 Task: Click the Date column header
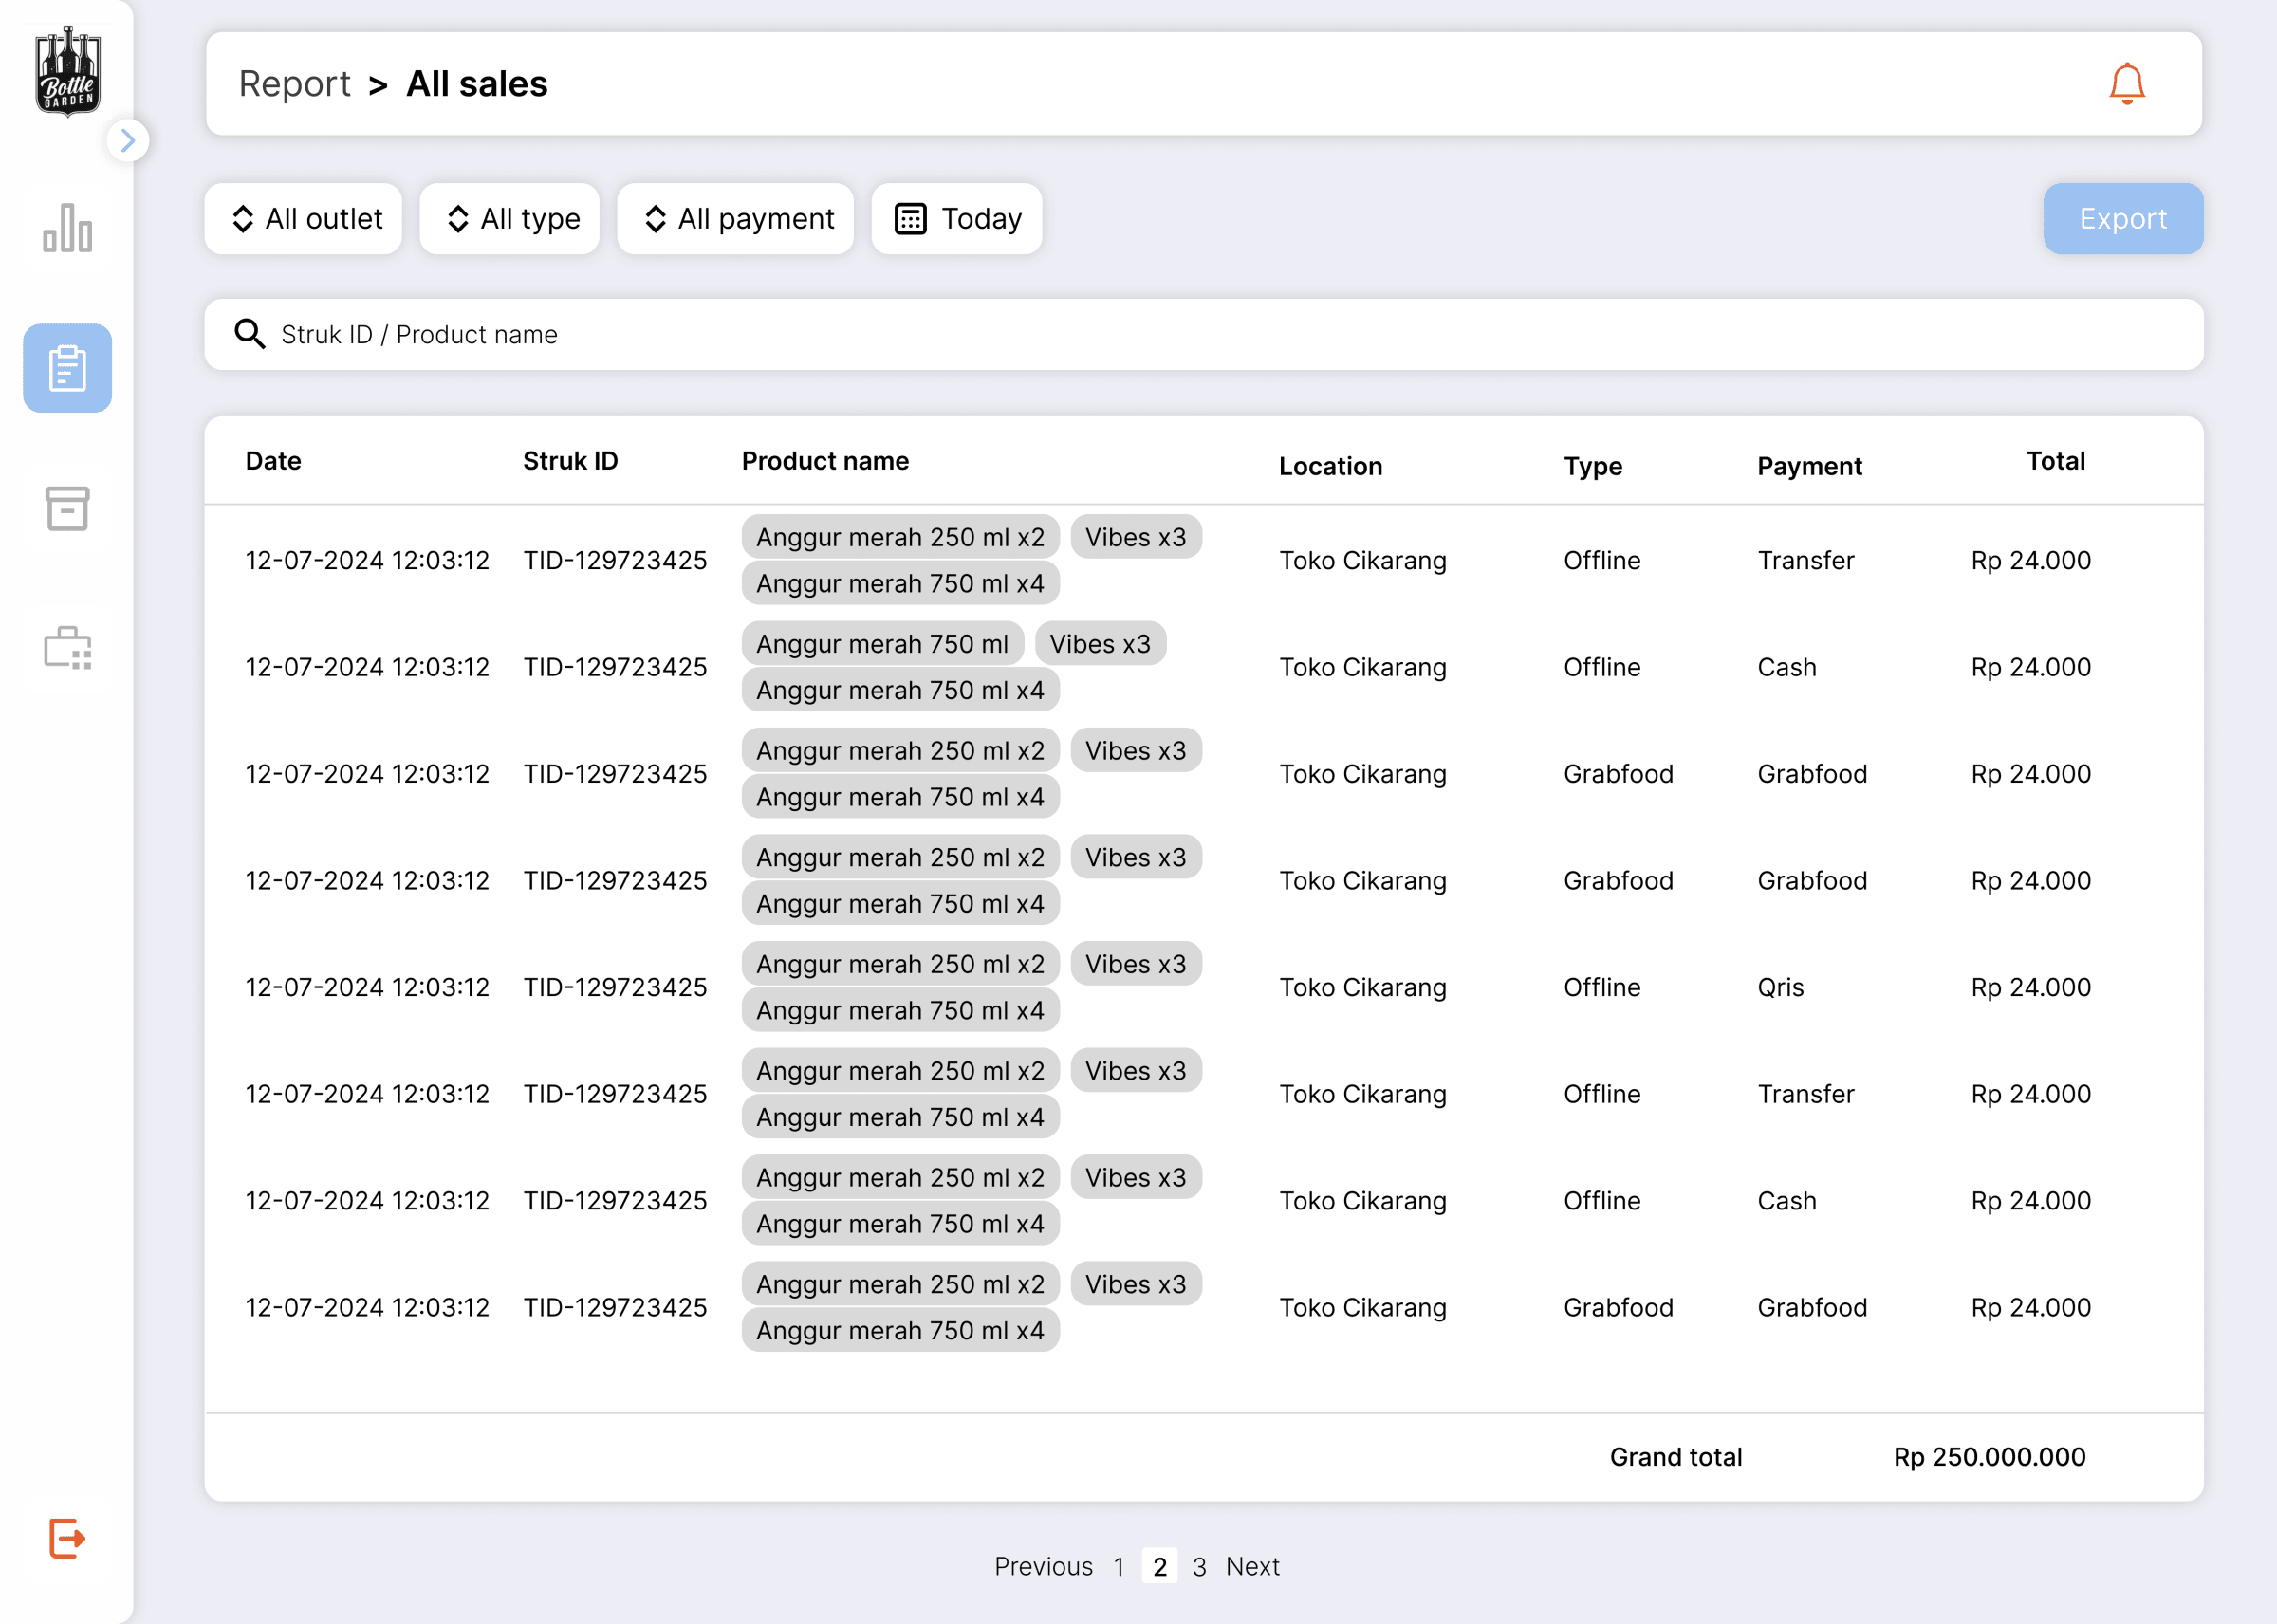pyautogui.click(x=273, y=461)
